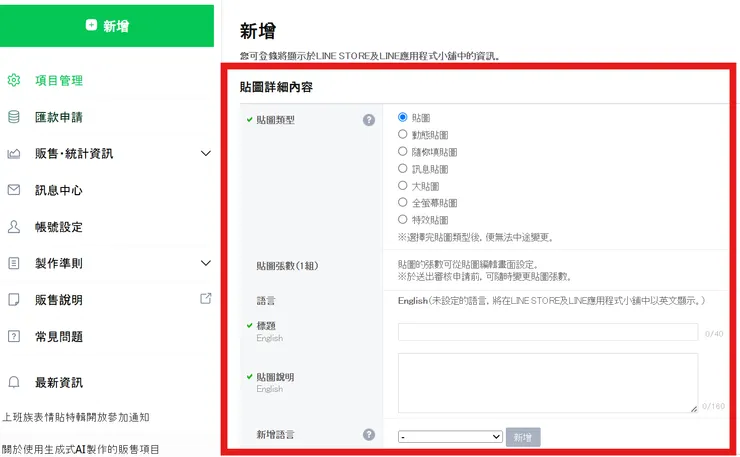Click the 貼圖說明 English text area
Screen dimensions: 740x457
point(548,383)
